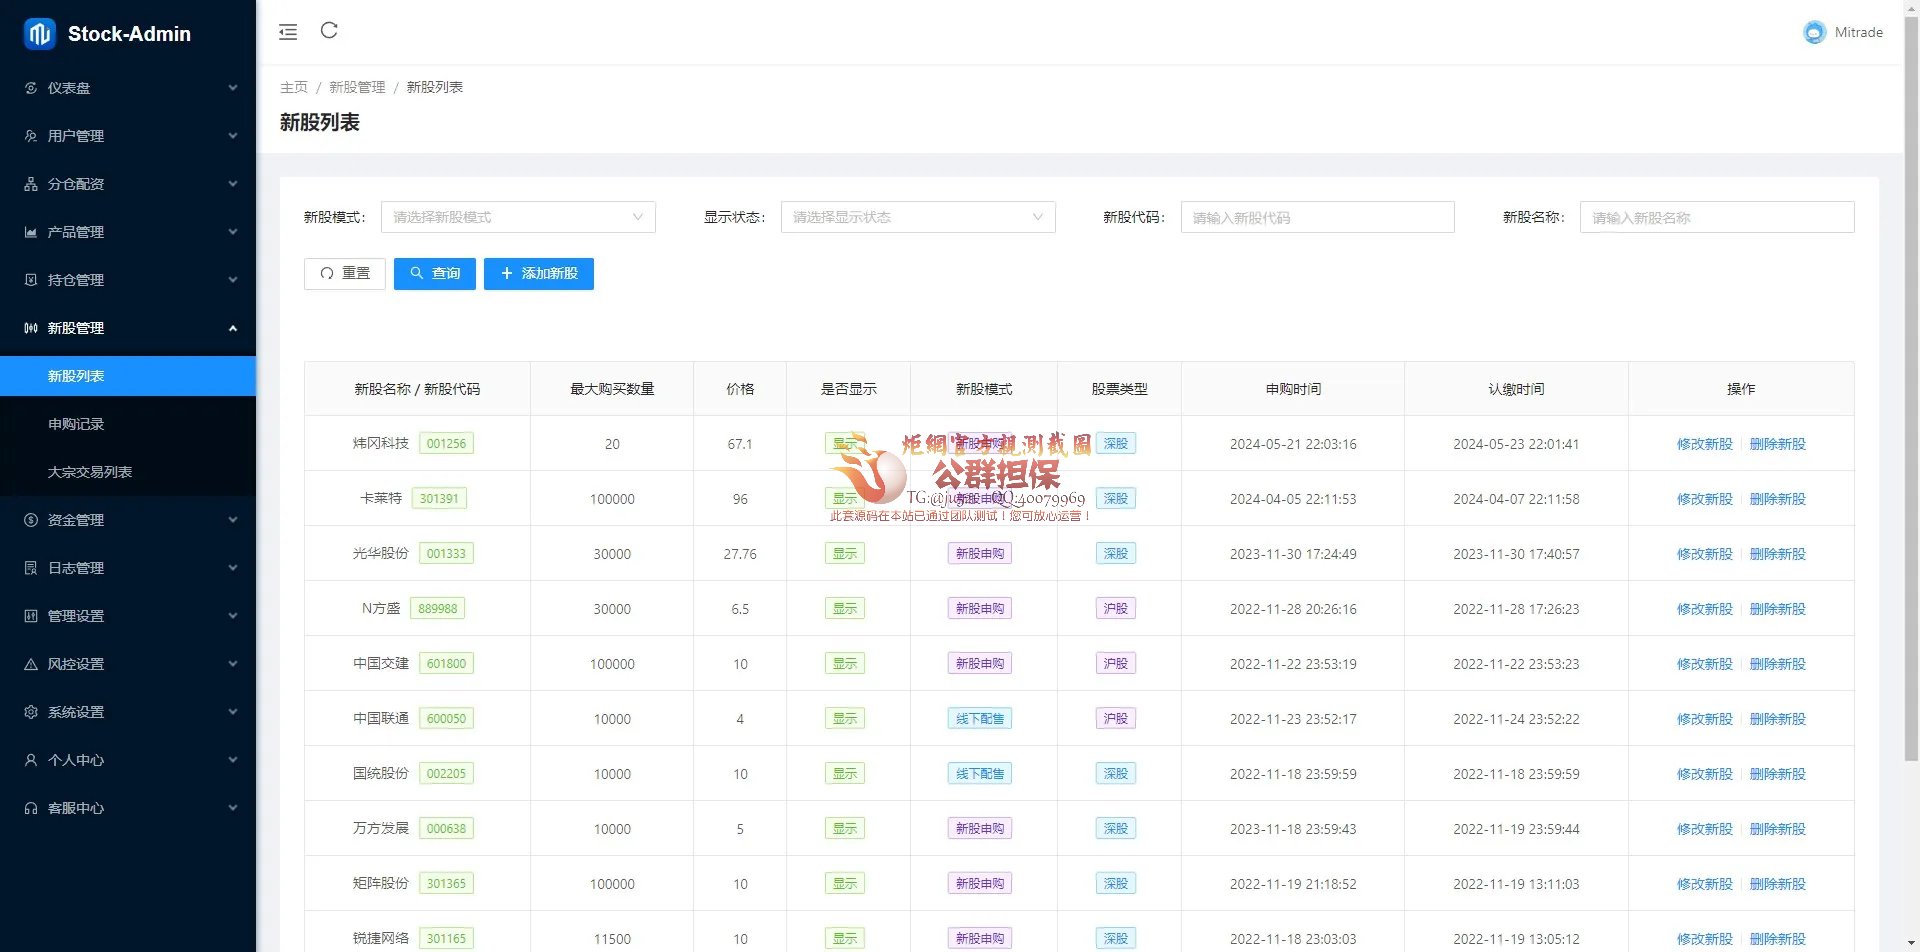Click 修改新股 for 中国联通
This screenshot has height=952, width=1920.
(1704, 719)
